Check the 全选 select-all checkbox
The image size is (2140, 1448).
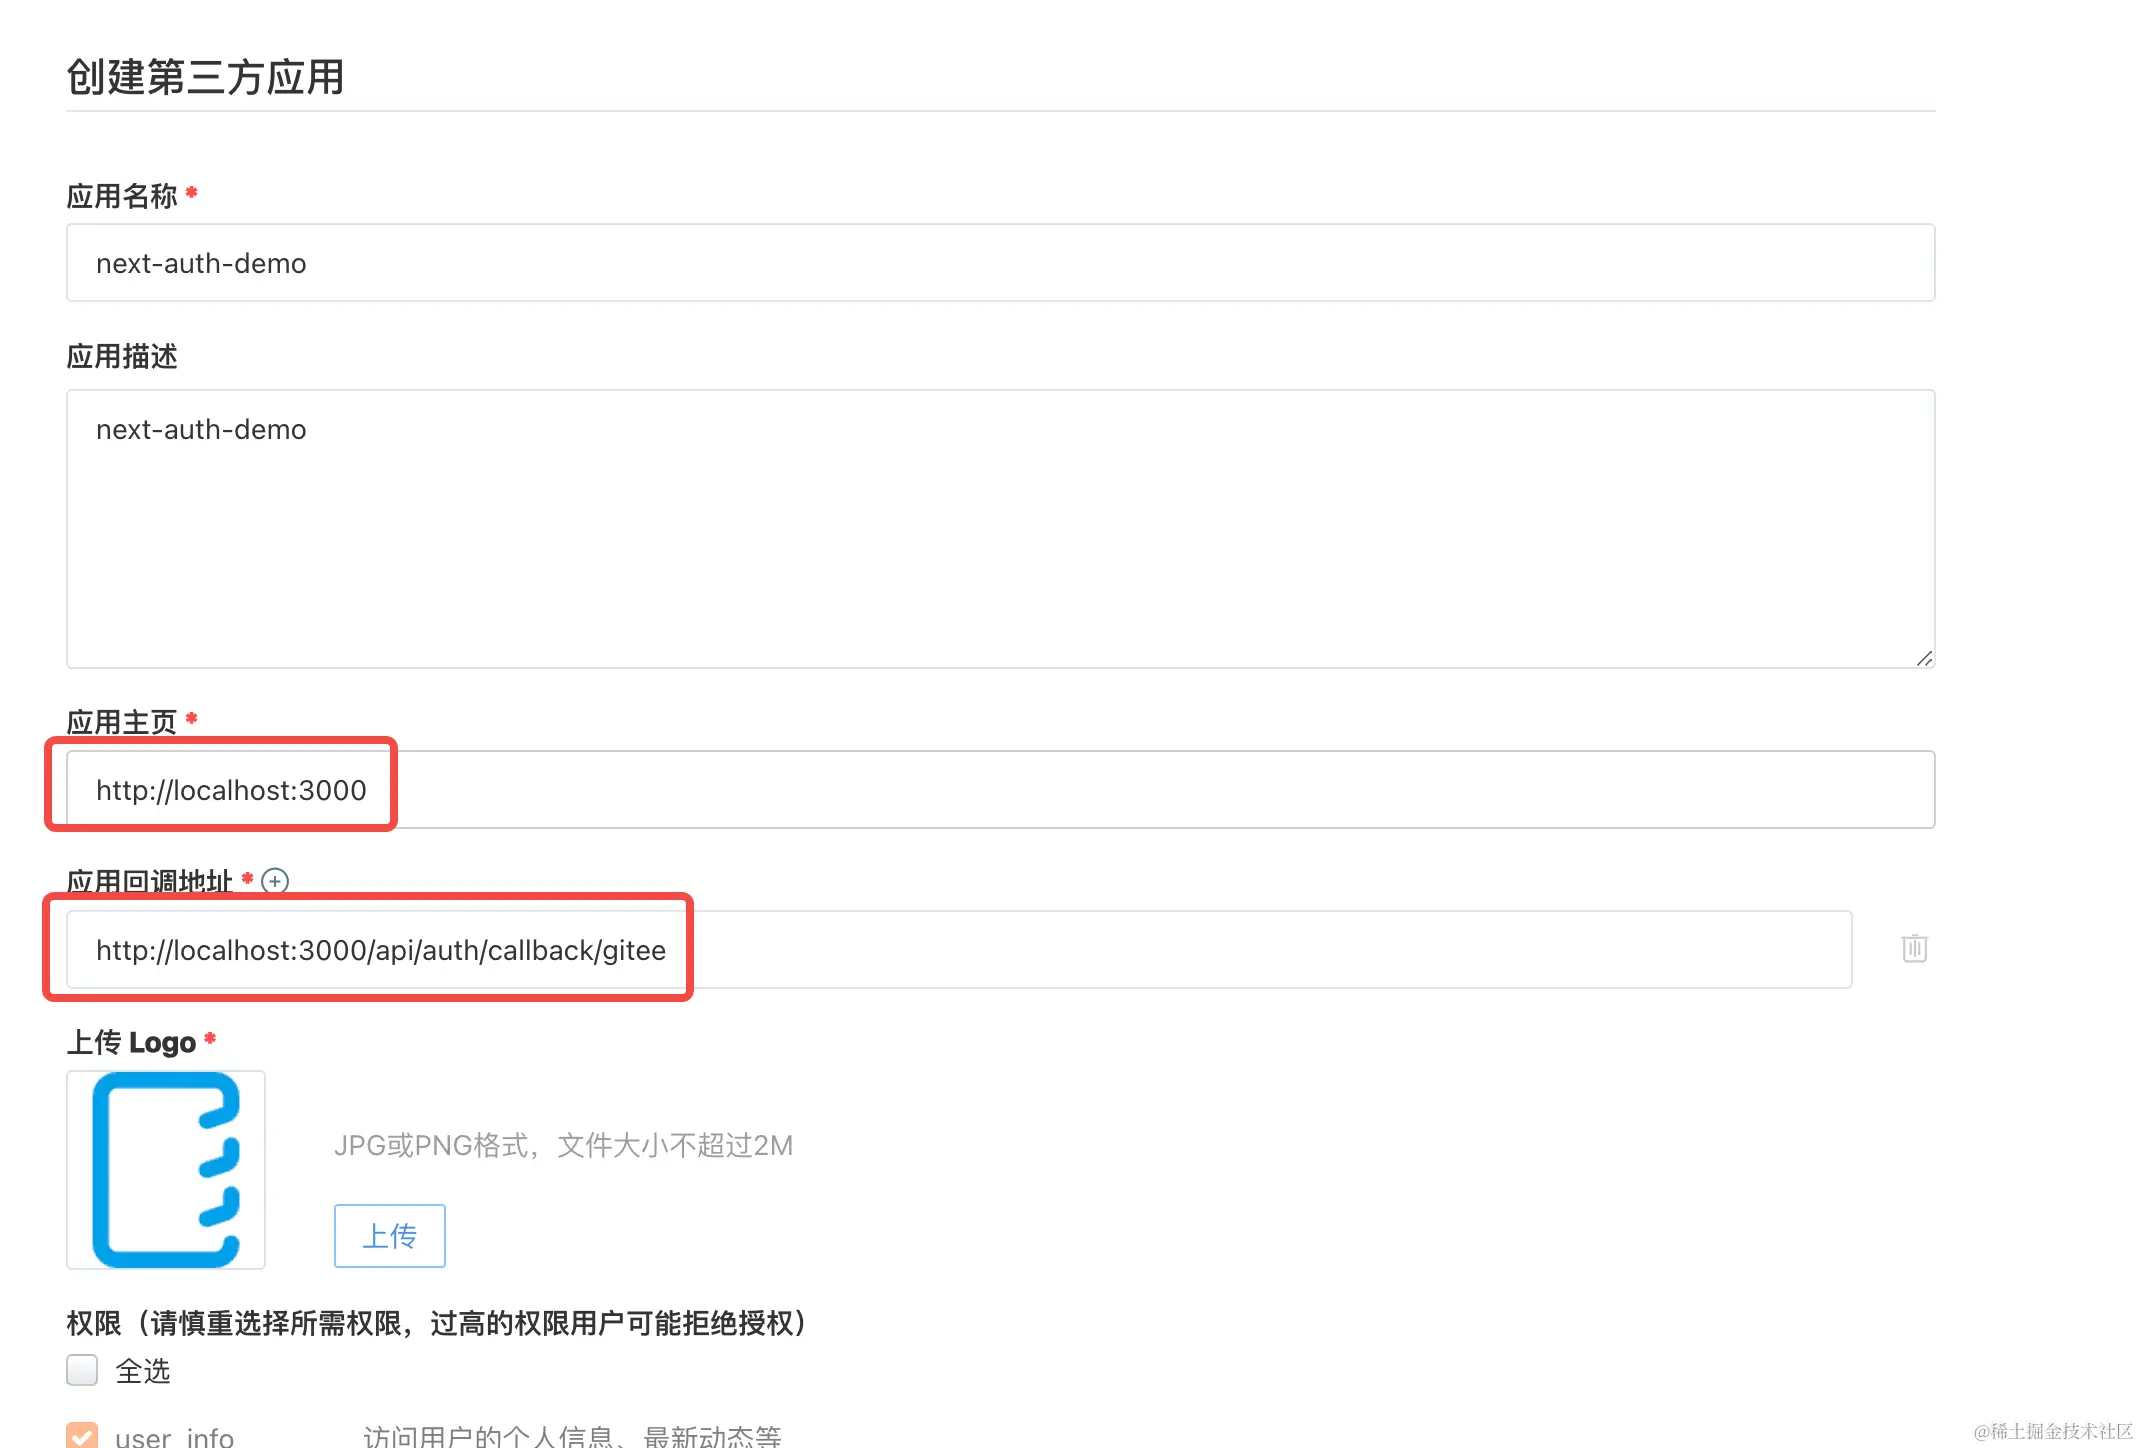tap(82, 1369)
